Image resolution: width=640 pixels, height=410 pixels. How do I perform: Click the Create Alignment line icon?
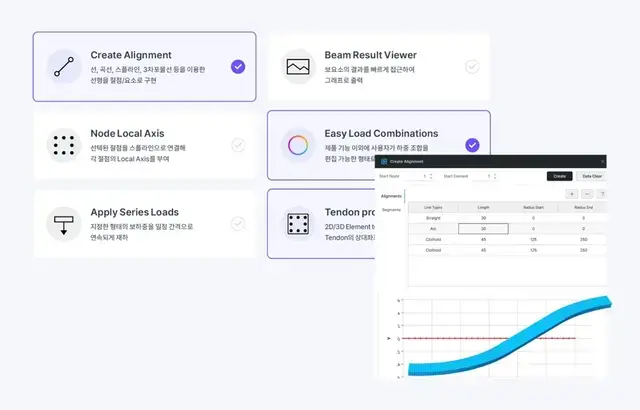point(65,67)
